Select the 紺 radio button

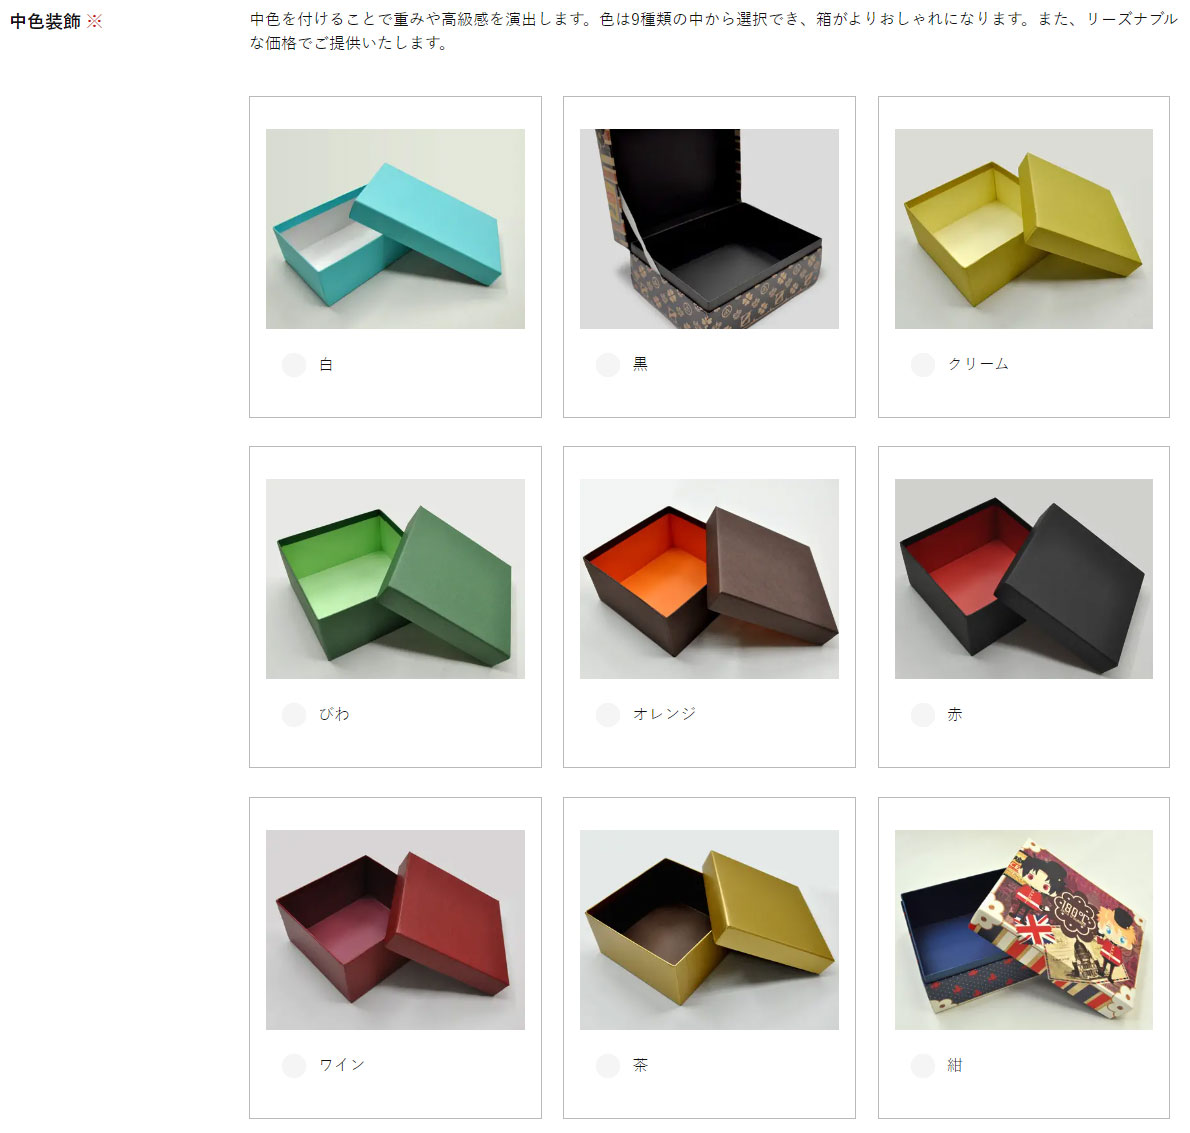(x=923, y=1065)
